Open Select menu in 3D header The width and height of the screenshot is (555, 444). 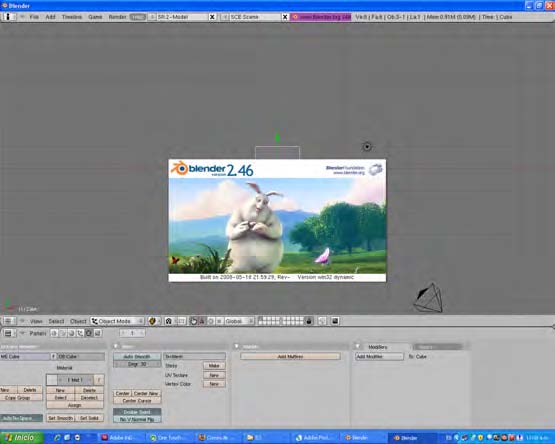point(56,321)
